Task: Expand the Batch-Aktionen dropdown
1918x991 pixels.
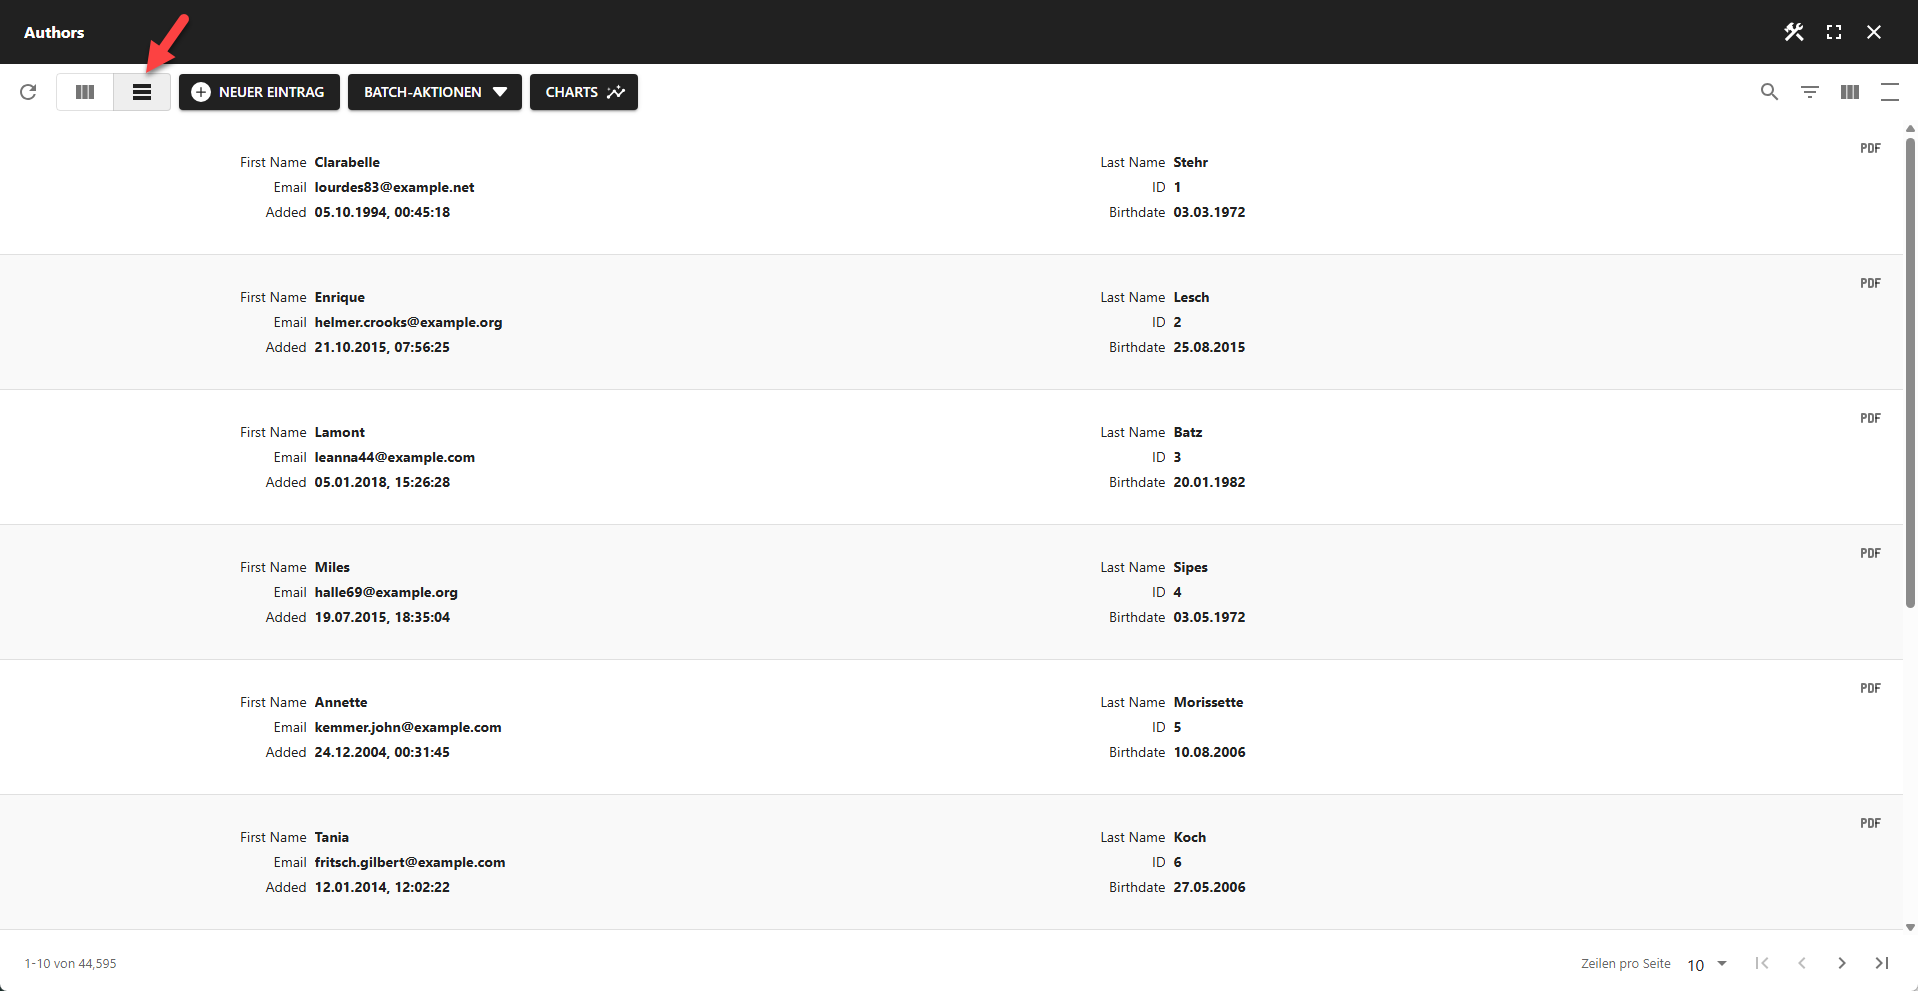Action: 434,92
